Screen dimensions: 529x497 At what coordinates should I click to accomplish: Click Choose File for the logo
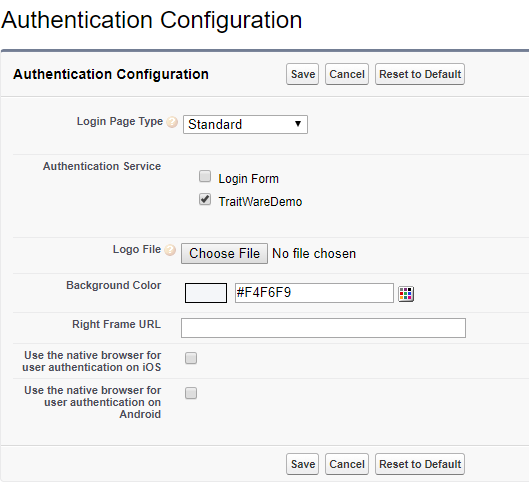(x=224, y=253)
